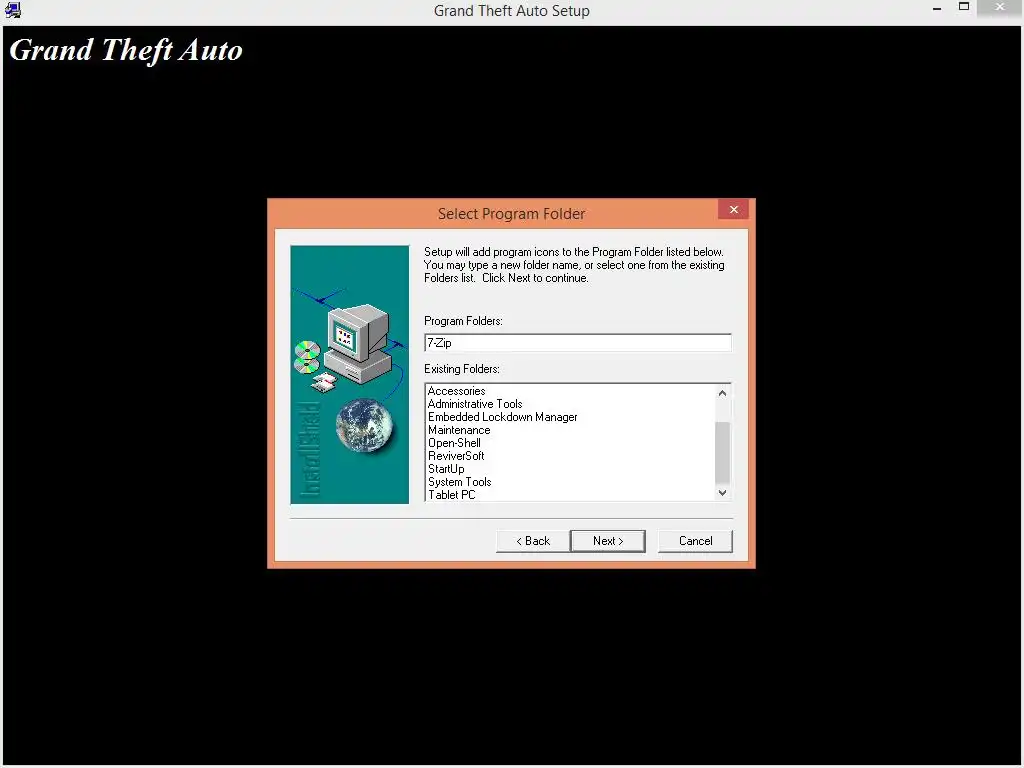Minimize the Grand Theft Auto Setup window
This screenshot has height=768, width=1024.
[937, 8]
